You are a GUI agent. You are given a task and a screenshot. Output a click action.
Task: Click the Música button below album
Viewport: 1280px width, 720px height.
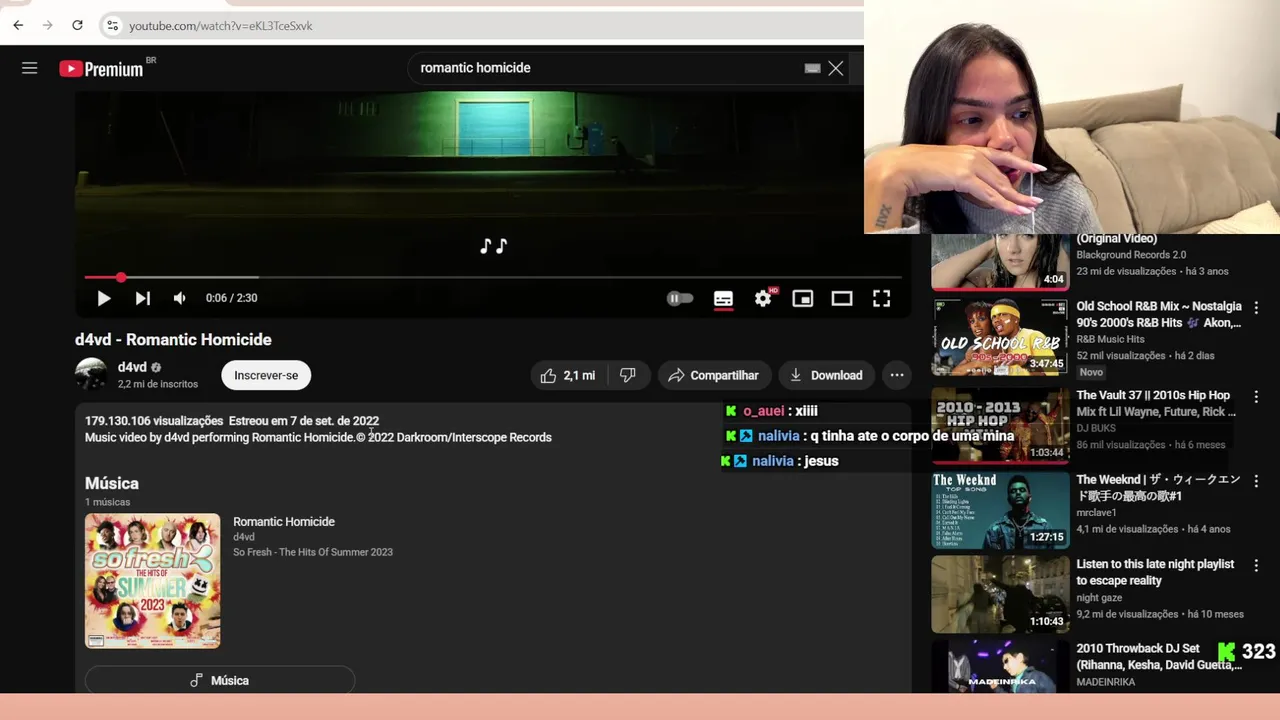[220, 680]
